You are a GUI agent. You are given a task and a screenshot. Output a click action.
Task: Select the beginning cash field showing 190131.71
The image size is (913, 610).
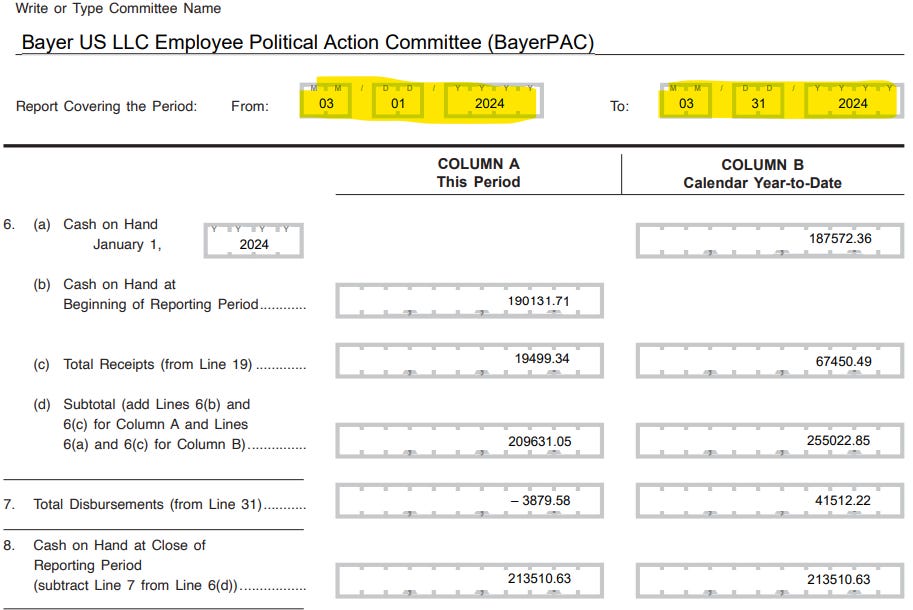[470, 301]
